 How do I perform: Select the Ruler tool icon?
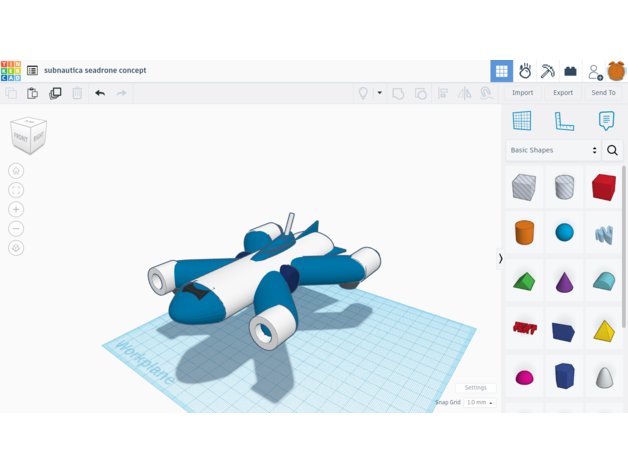coord(564,121)
